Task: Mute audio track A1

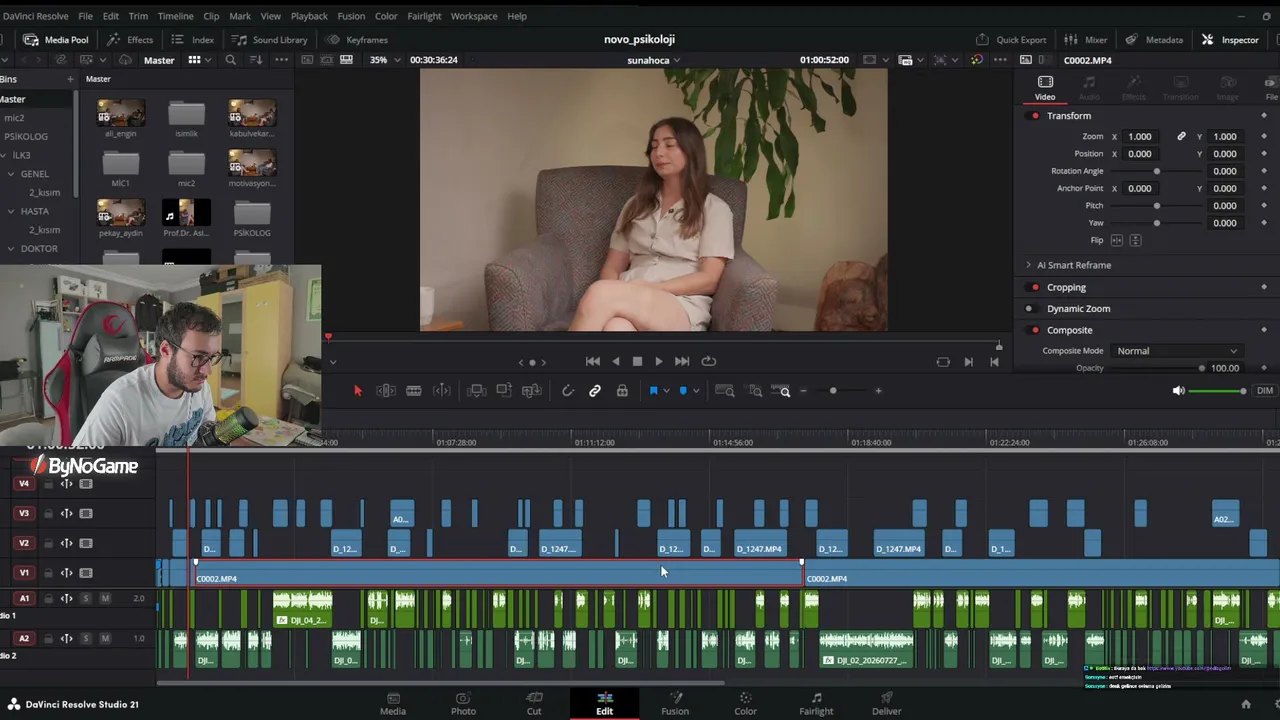Action: (105, 598)
